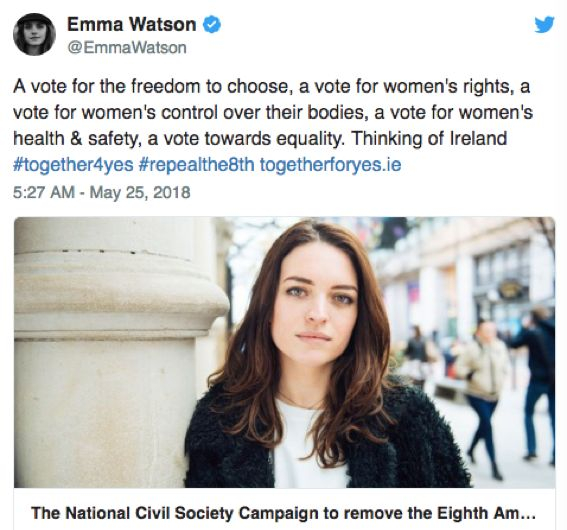The height and width of the screenshot is (530, 567).
Task: Open the link card preview photo
Action: pos(285,352)
